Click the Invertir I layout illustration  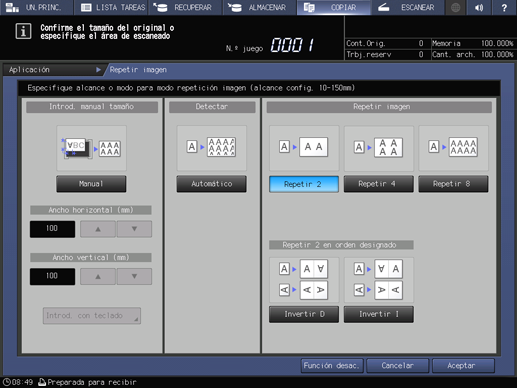[x=379, y=280]
